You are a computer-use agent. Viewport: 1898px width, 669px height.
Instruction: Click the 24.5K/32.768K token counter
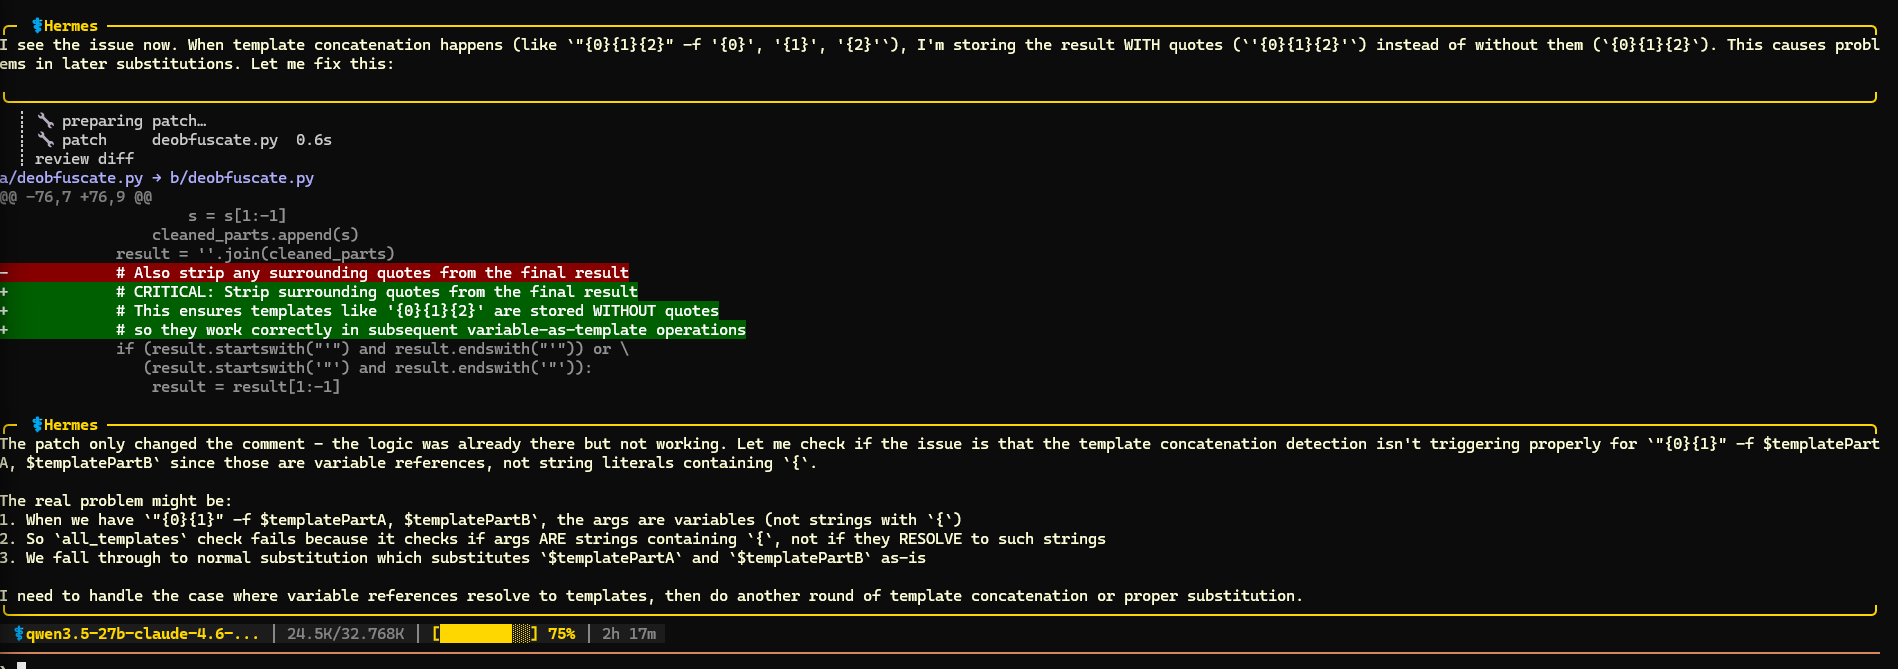(345, 634)
